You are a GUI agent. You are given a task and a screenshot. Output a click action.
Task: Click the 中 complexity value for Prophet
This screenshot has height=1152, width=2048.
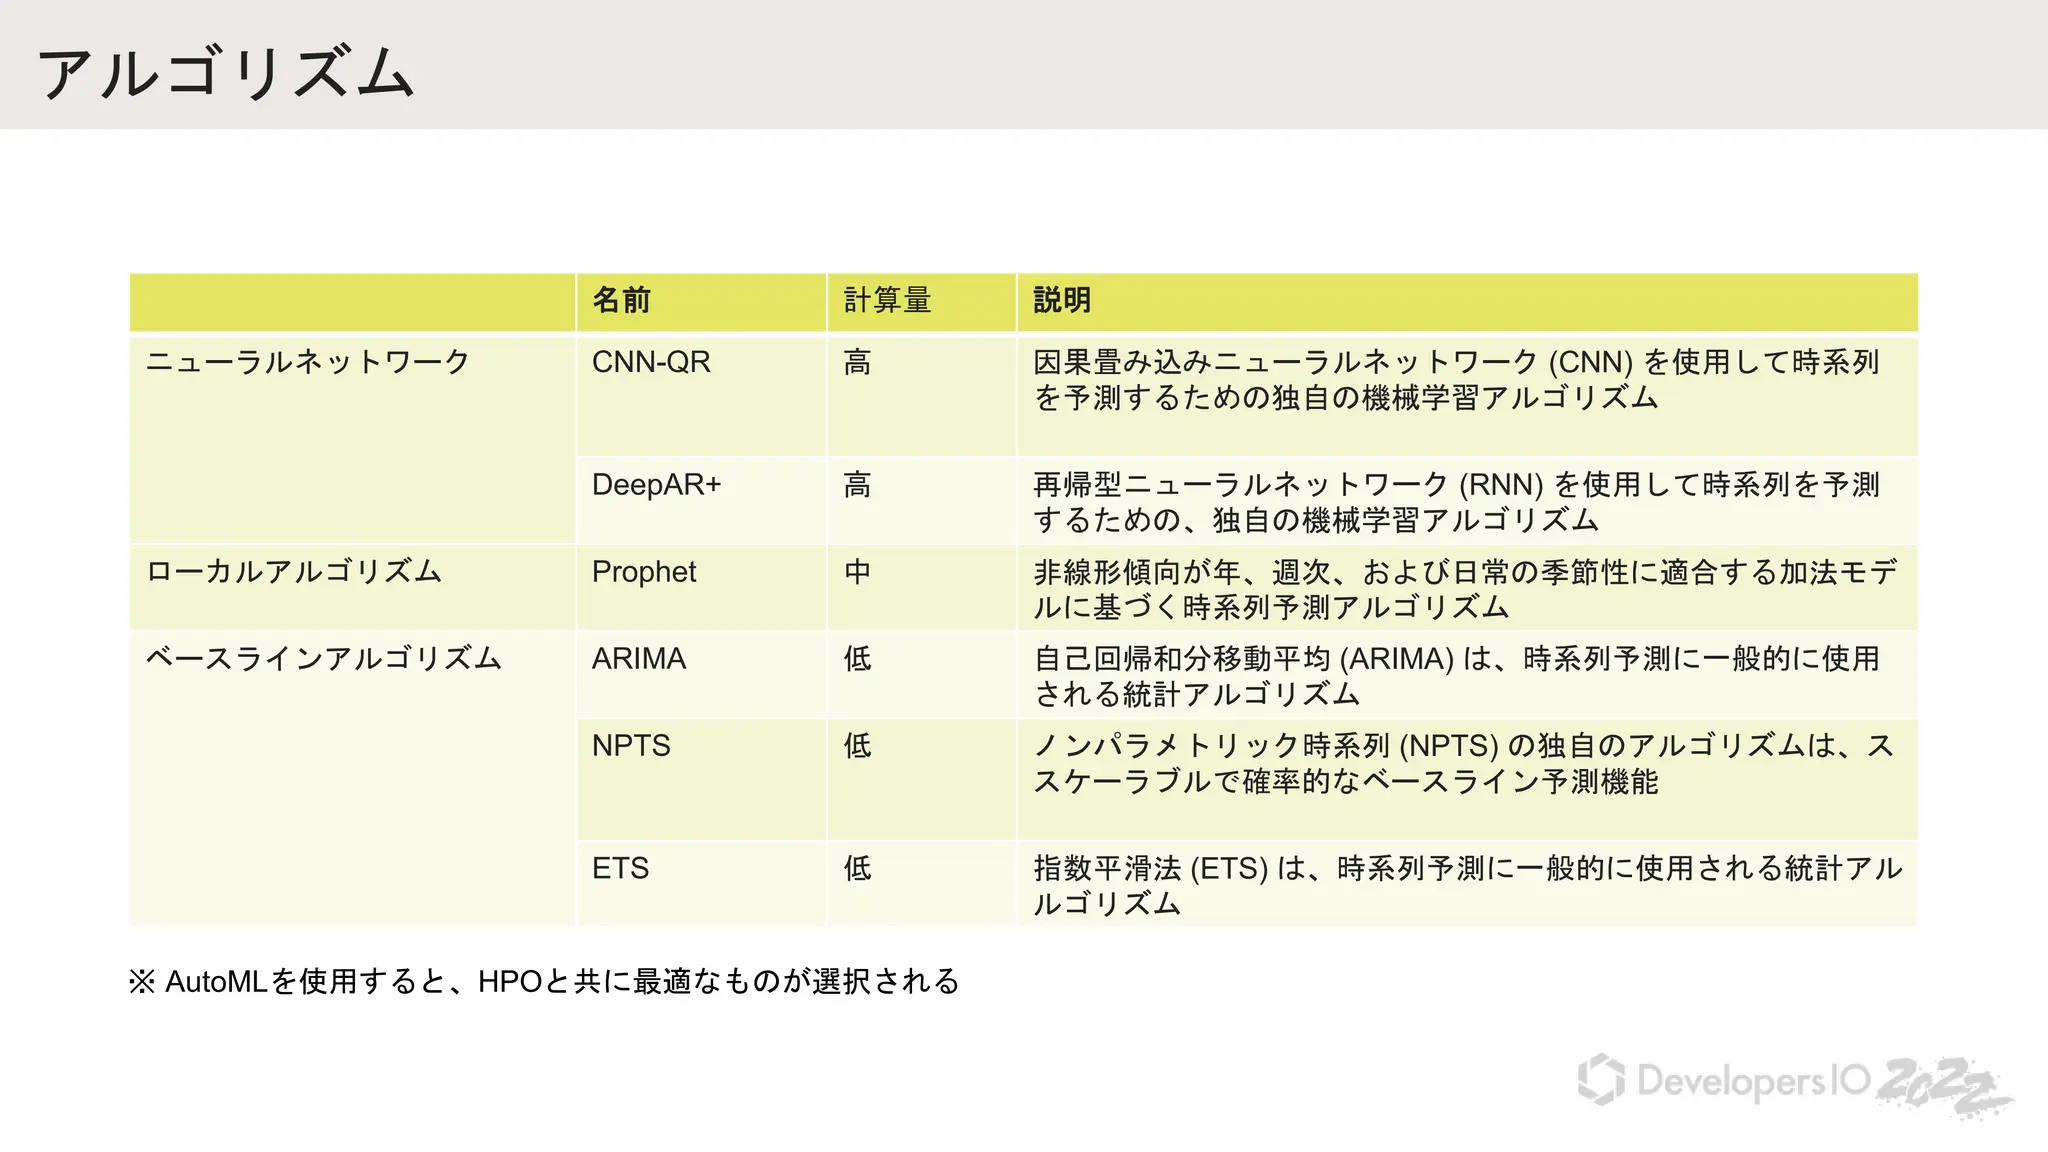(x=857, y=572)
